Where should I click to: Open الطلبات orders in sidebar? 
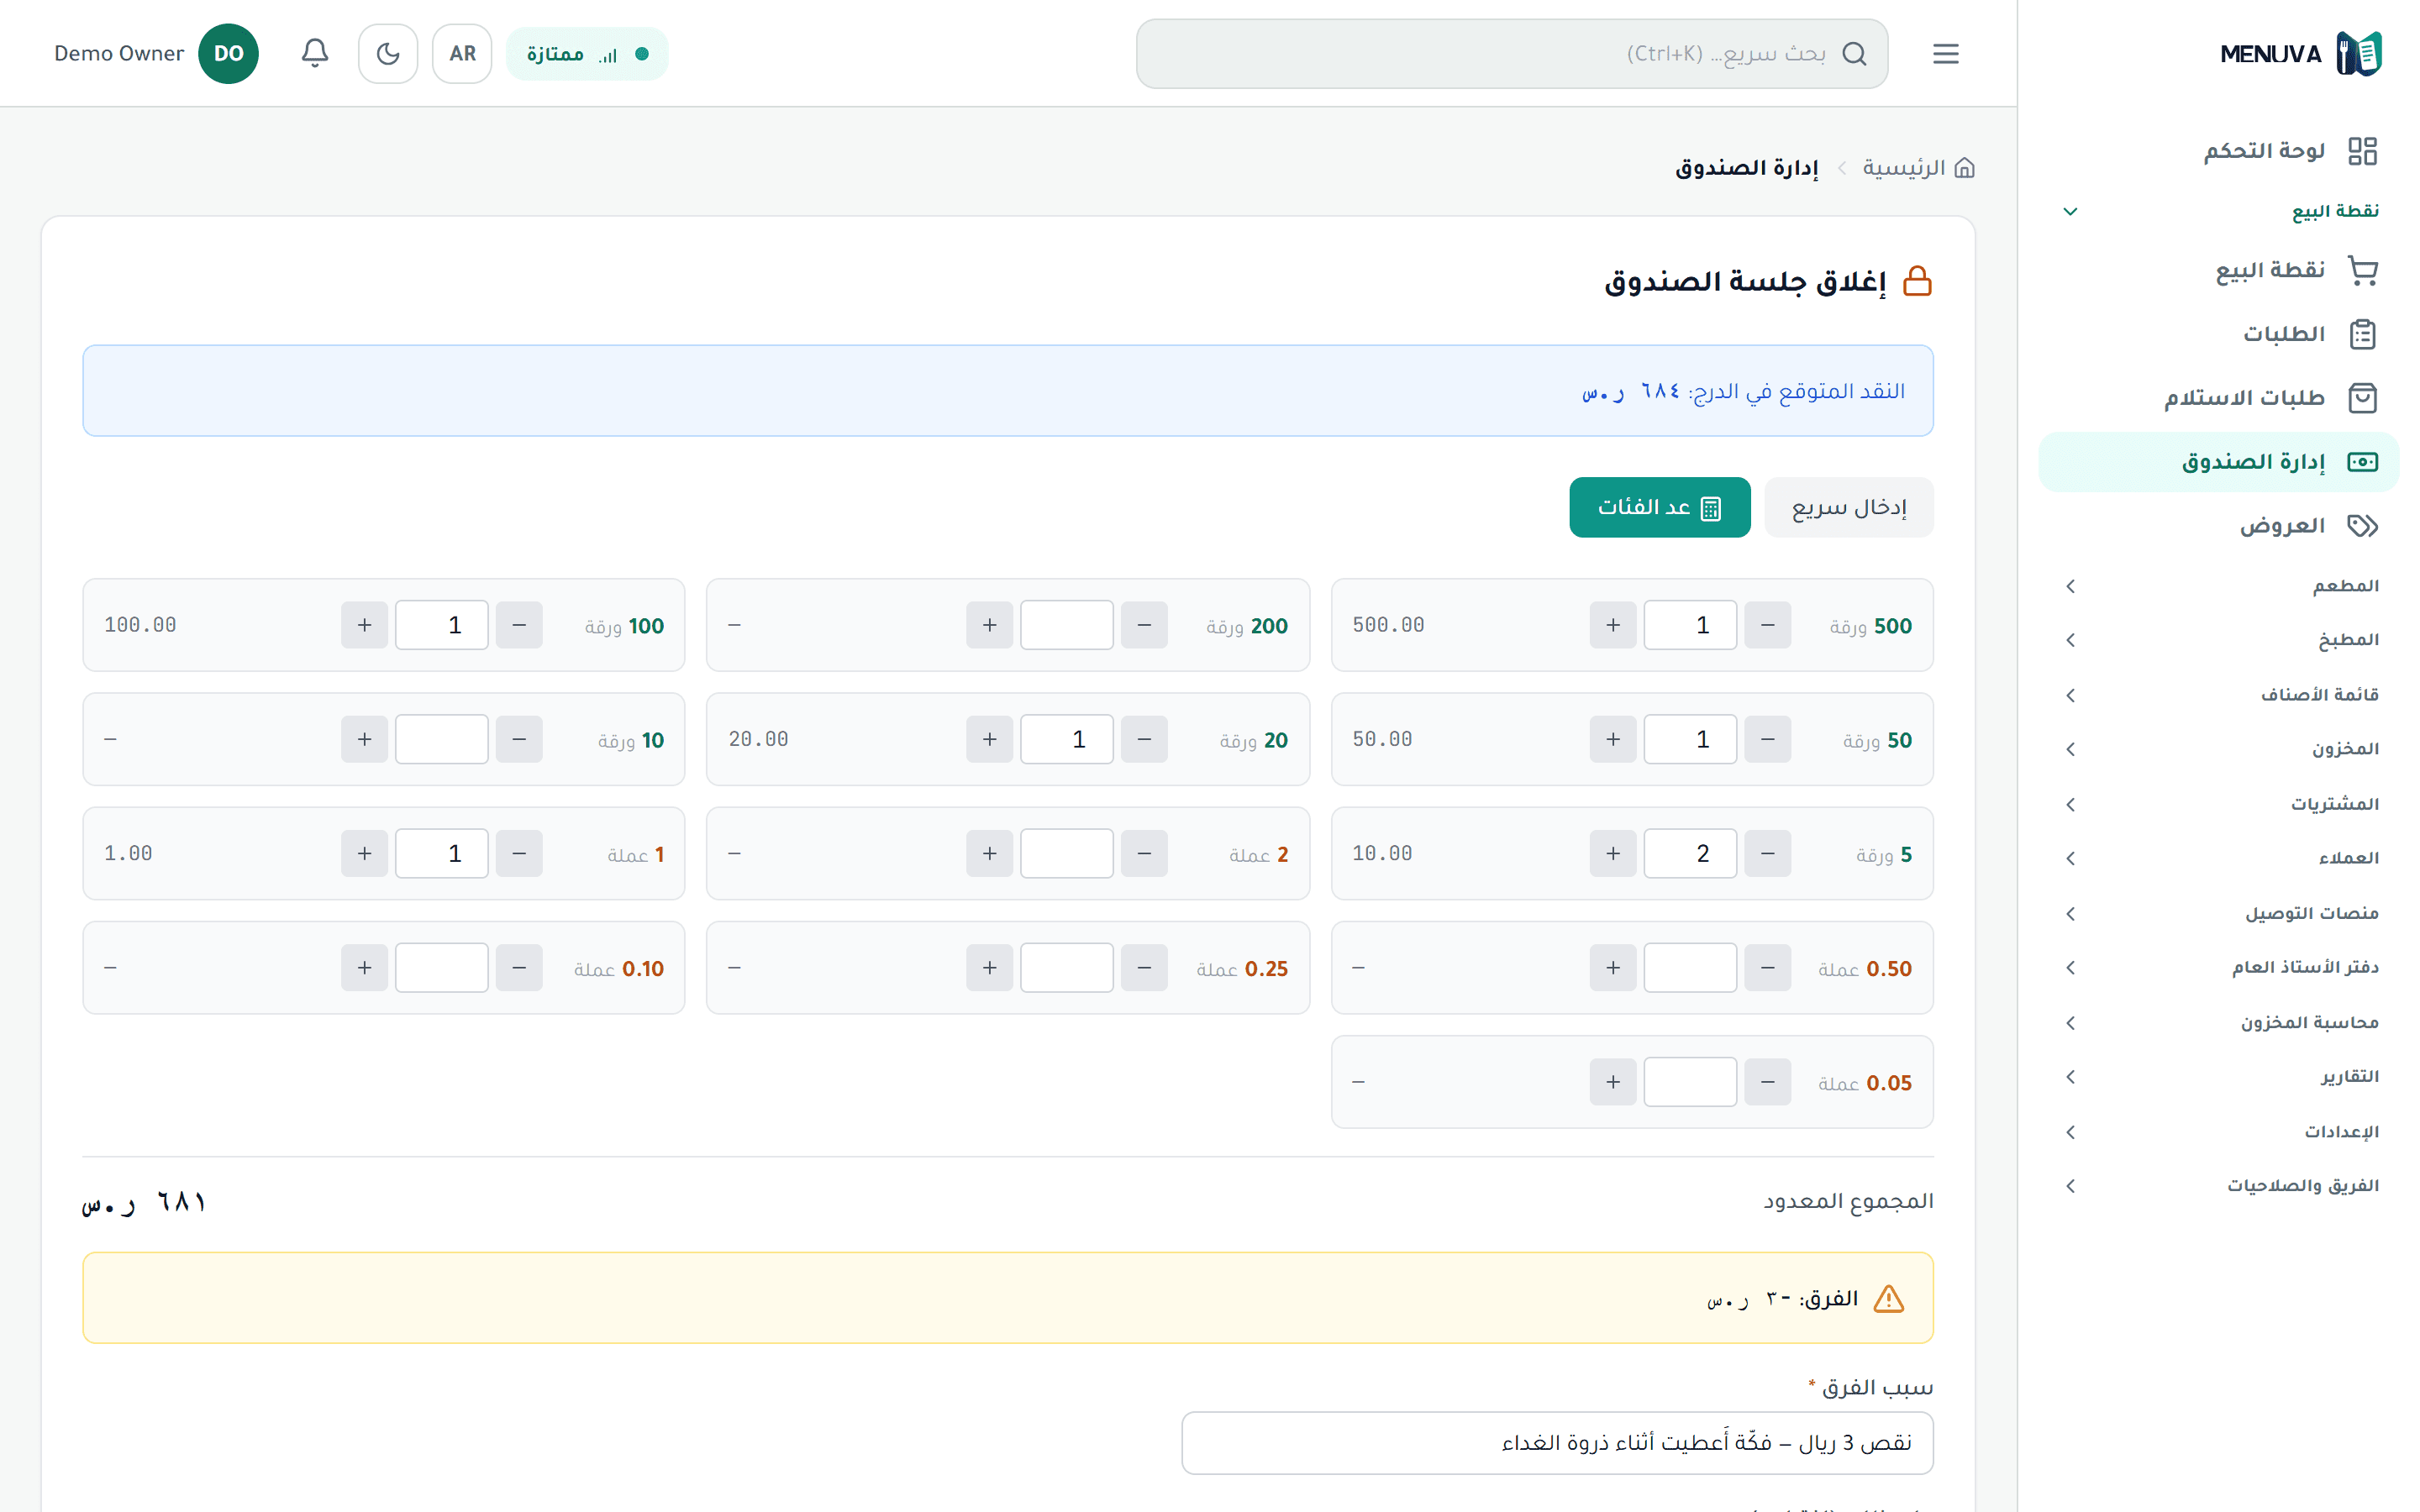tap(2219, 334)
